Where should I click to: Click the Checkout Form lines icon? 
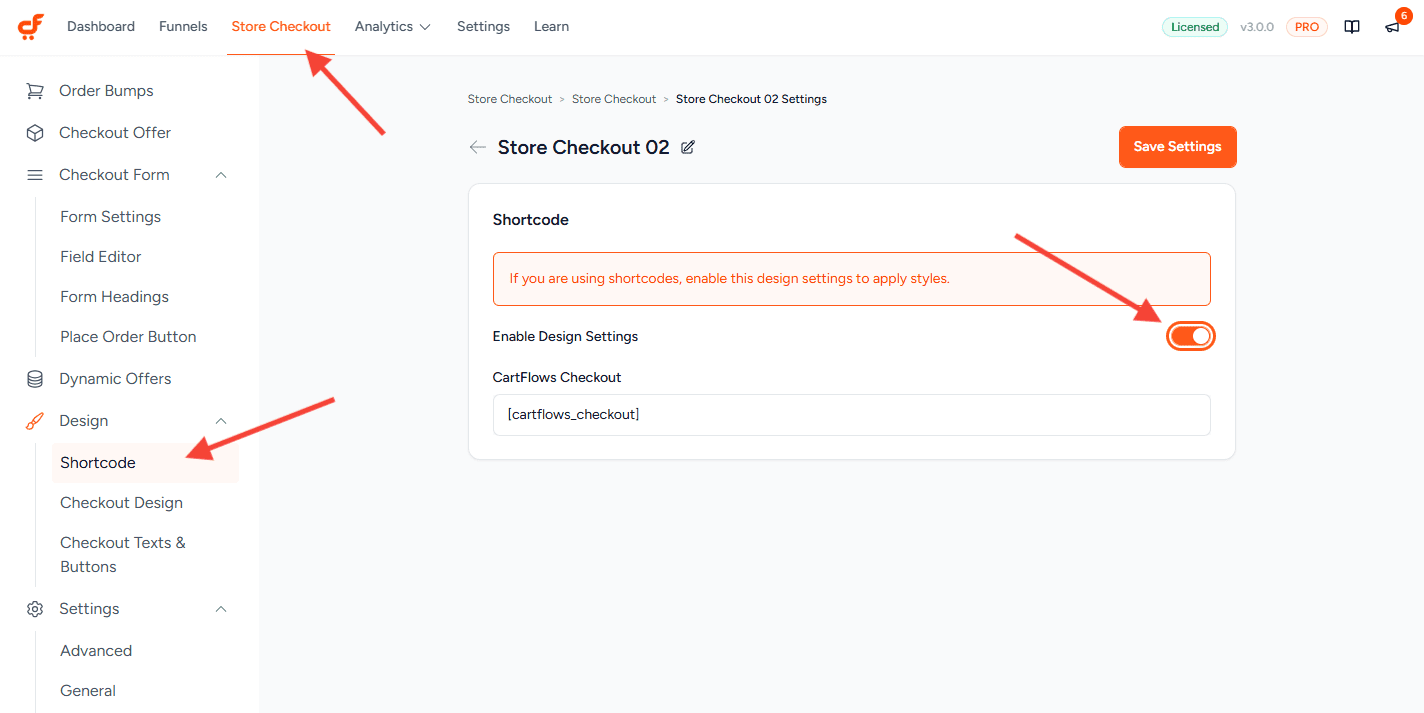click(35, 175)
